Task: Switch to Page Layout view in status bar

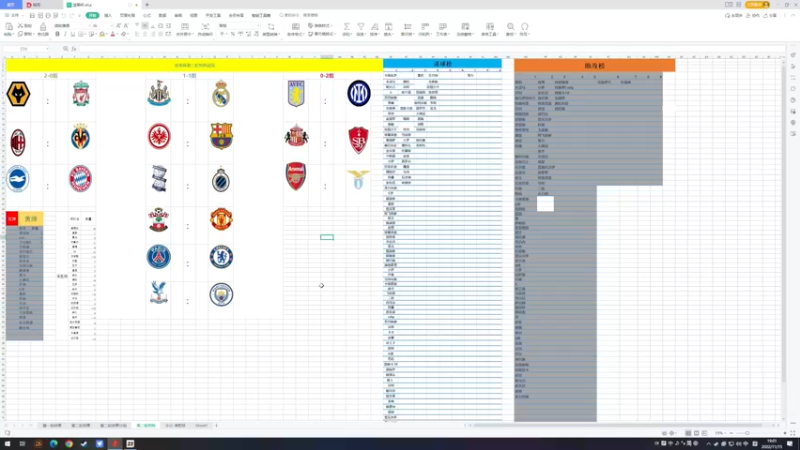Action: [696, 433]
